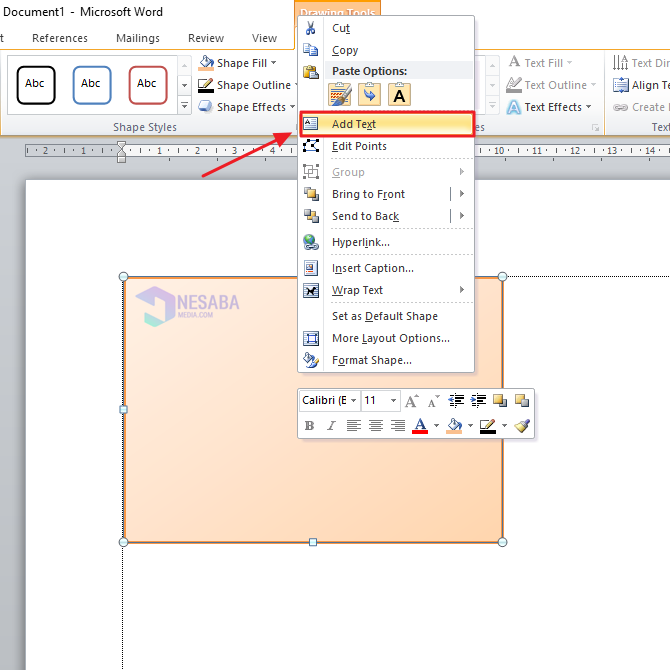
Task: Click the Edit Points icon
Action: (311, 146)
